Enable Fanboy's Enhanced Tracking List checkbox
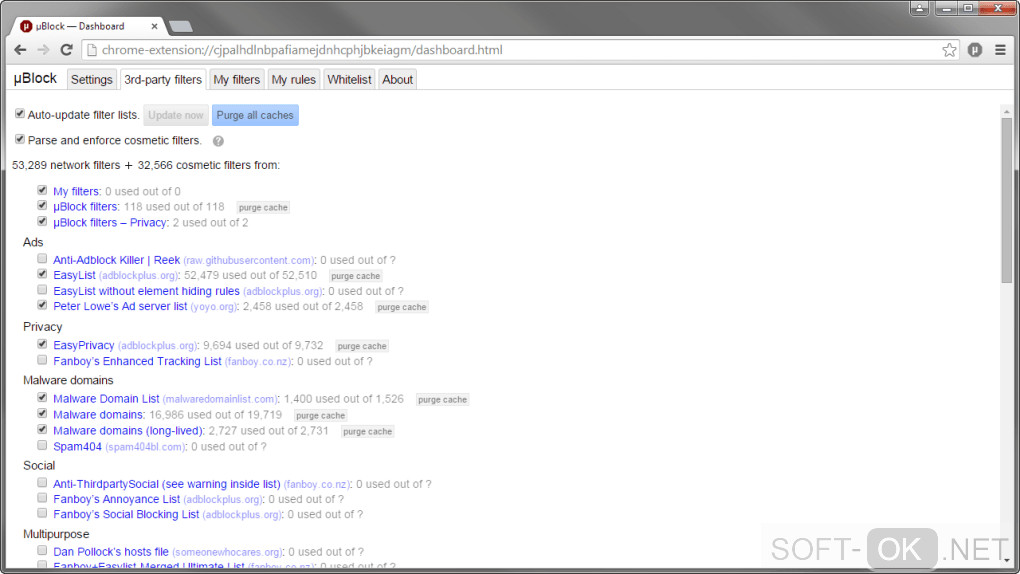 click(42, 360)
